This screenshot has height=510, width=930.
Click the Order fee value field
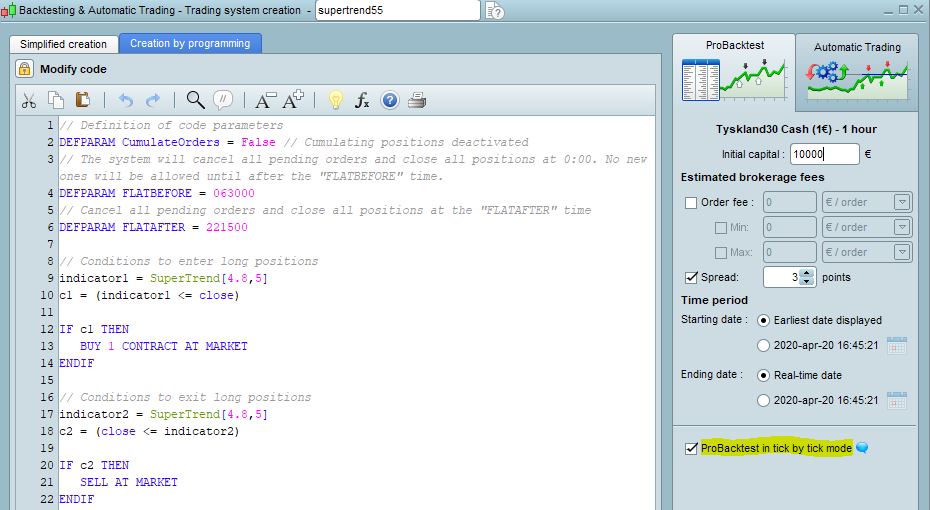[789, 202]
